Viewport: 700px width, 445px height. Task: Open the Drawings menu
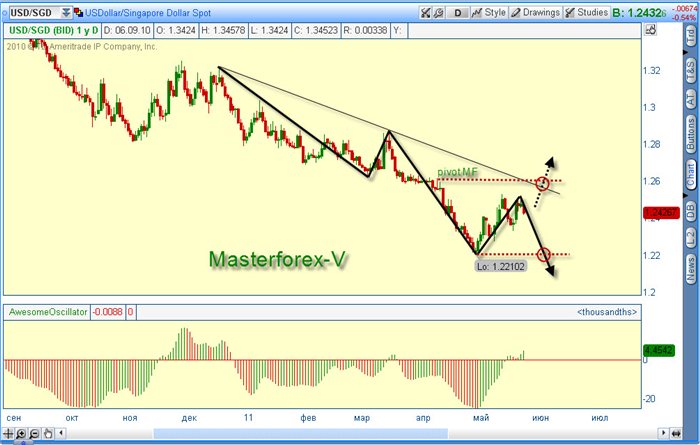[535, 12]
